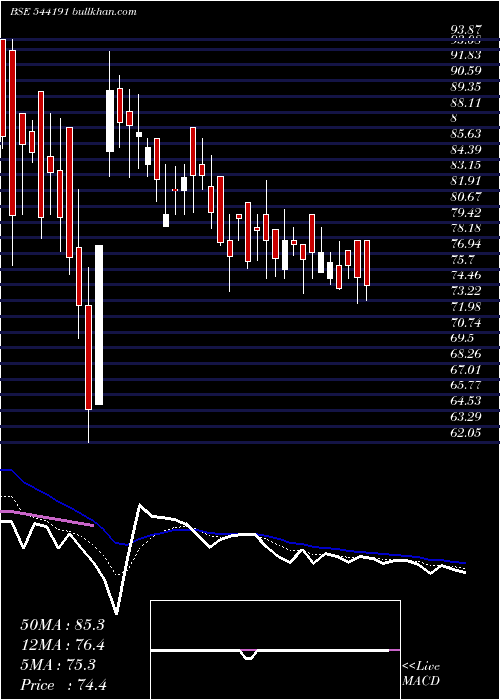Select the 70.74 price level label
This screenshot has width=500, height=700.
(x=466, y=323)
